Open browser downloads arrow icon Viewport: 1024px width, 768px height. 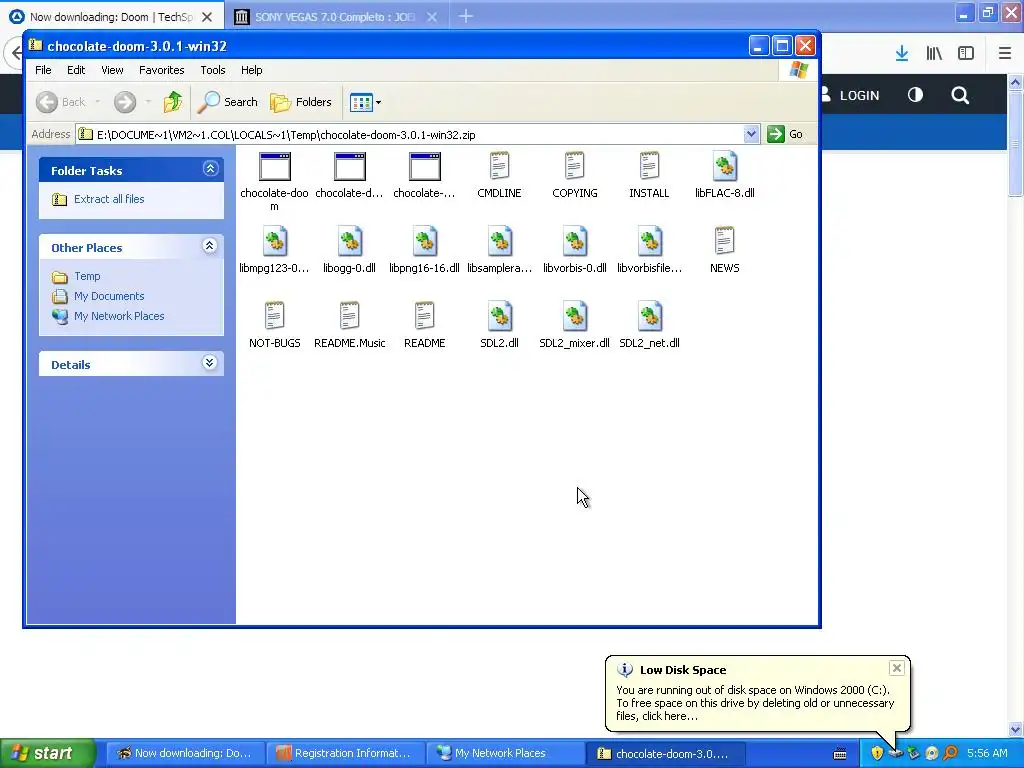902,54
